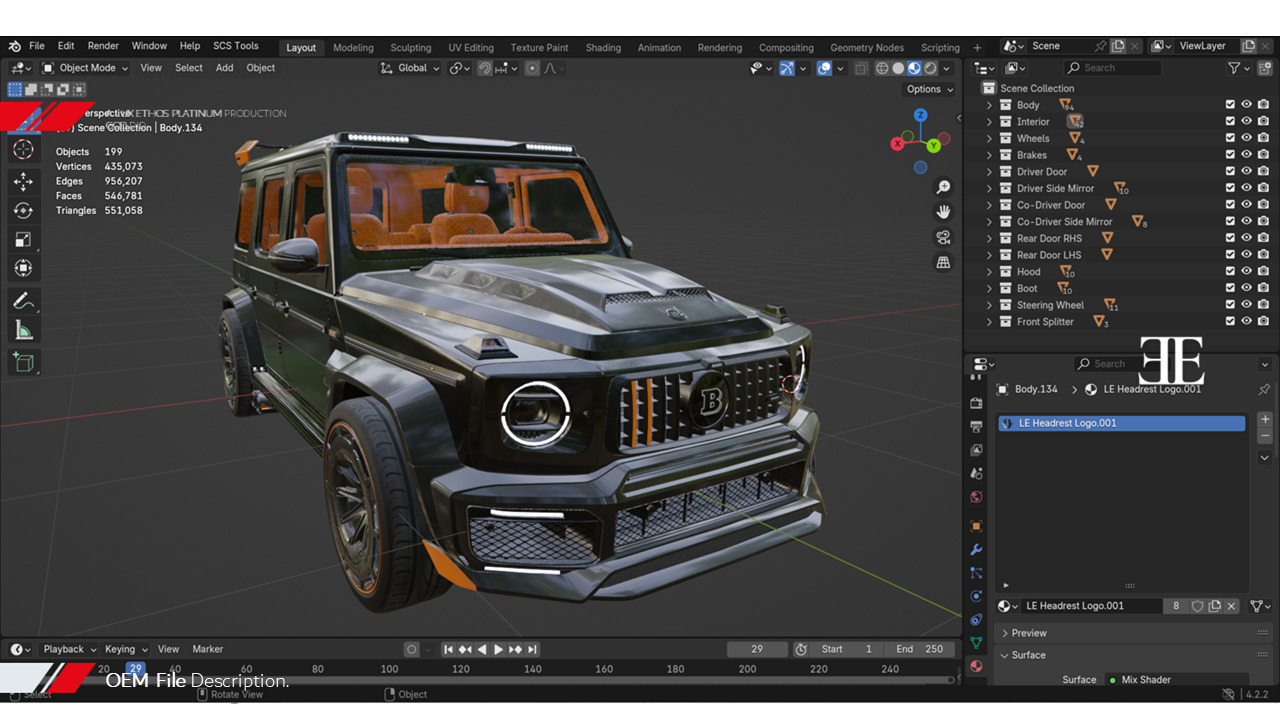Expand the Rear Door RHS collection
The image size is (1280, 720).
pyautogui.click(x=990, y=238)
